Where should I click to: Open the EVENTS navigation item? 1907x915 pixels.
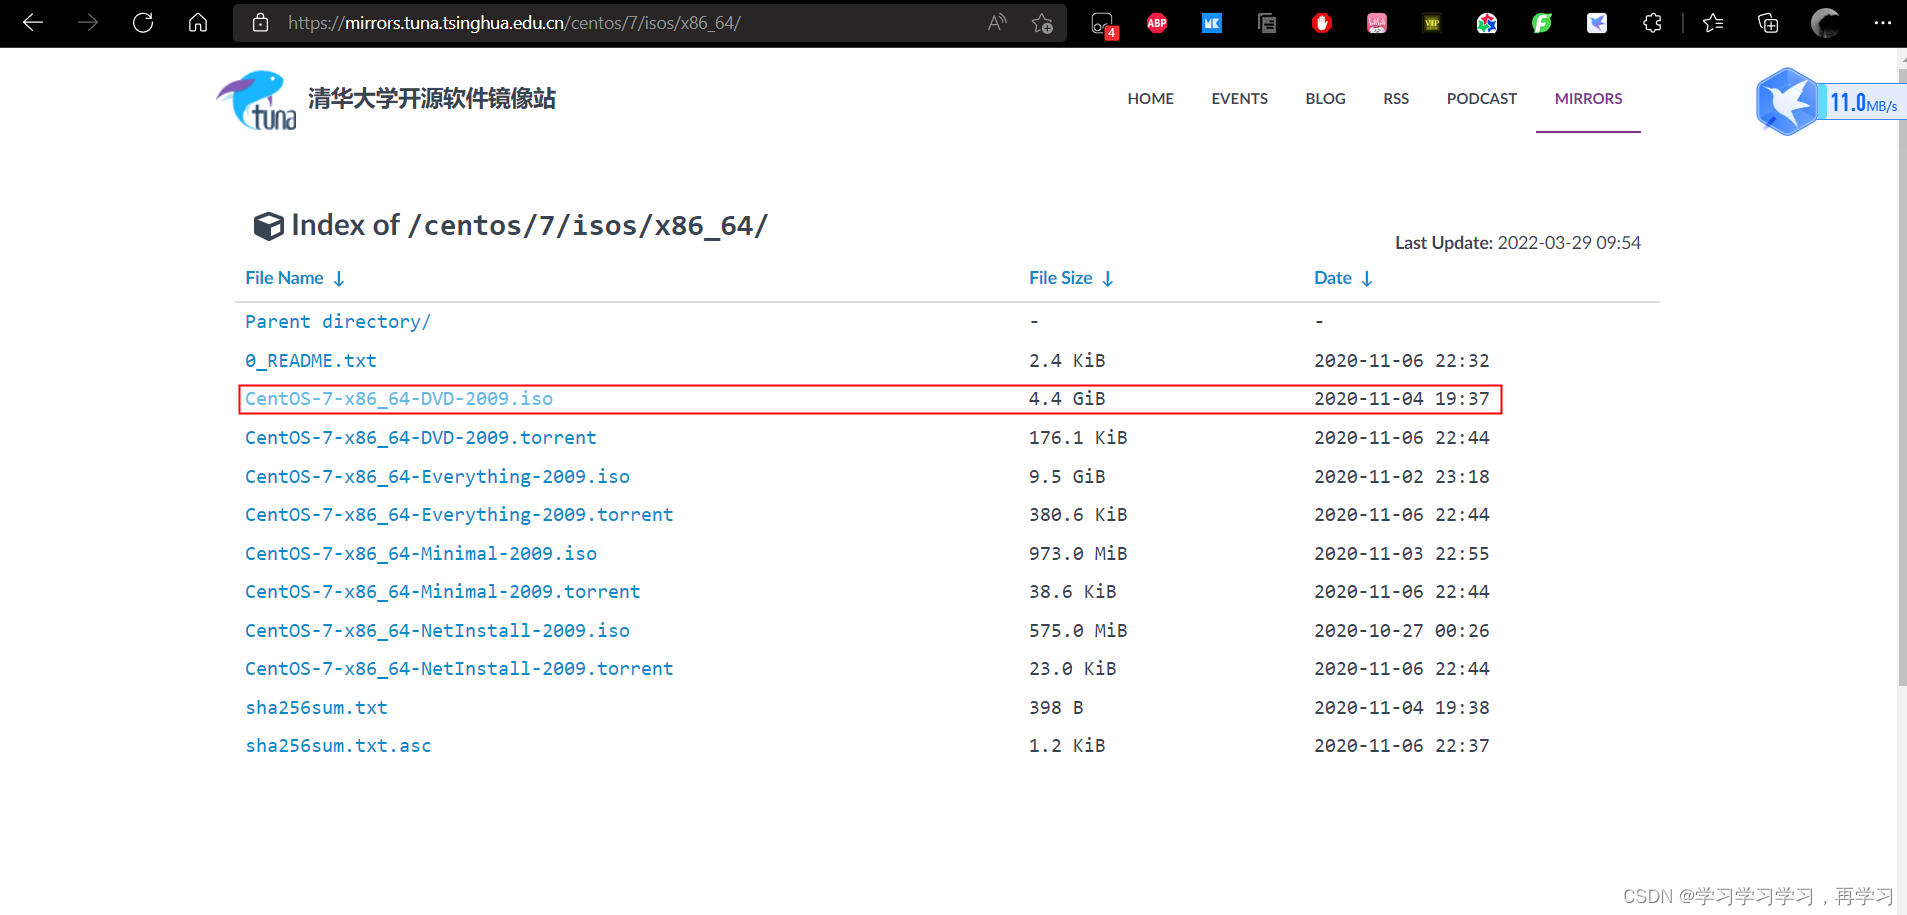(x=1239, y=99)
